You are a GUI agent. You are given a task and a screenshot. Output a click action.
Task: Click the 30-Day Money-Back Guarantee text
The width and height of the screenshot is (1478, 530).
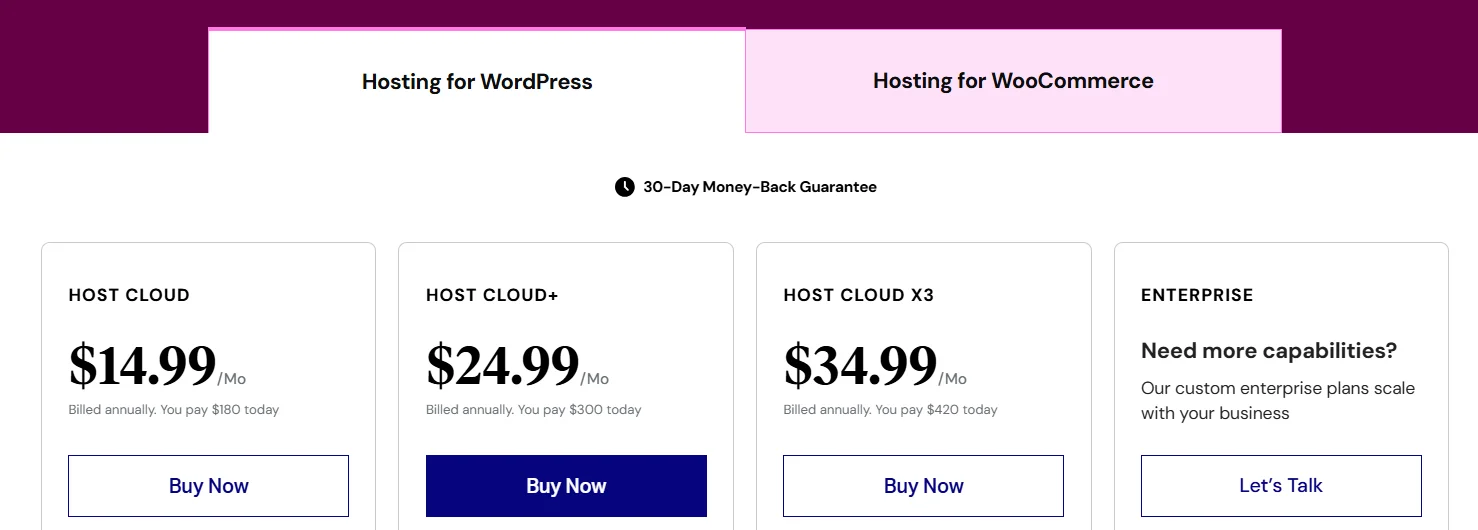(x=759, y=187)
